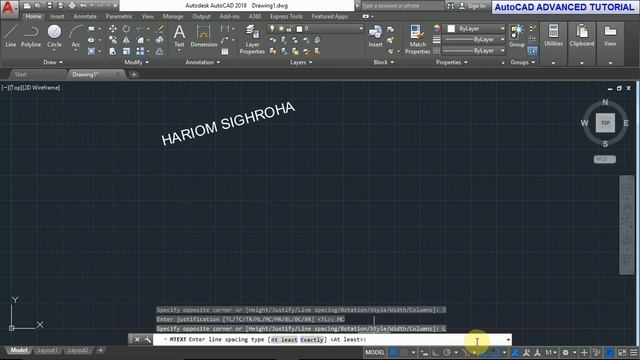Click the WCS dropdown under ViewCube
Image resolution: width=640 pixels, height=360 pixels.
pos(604,159)
